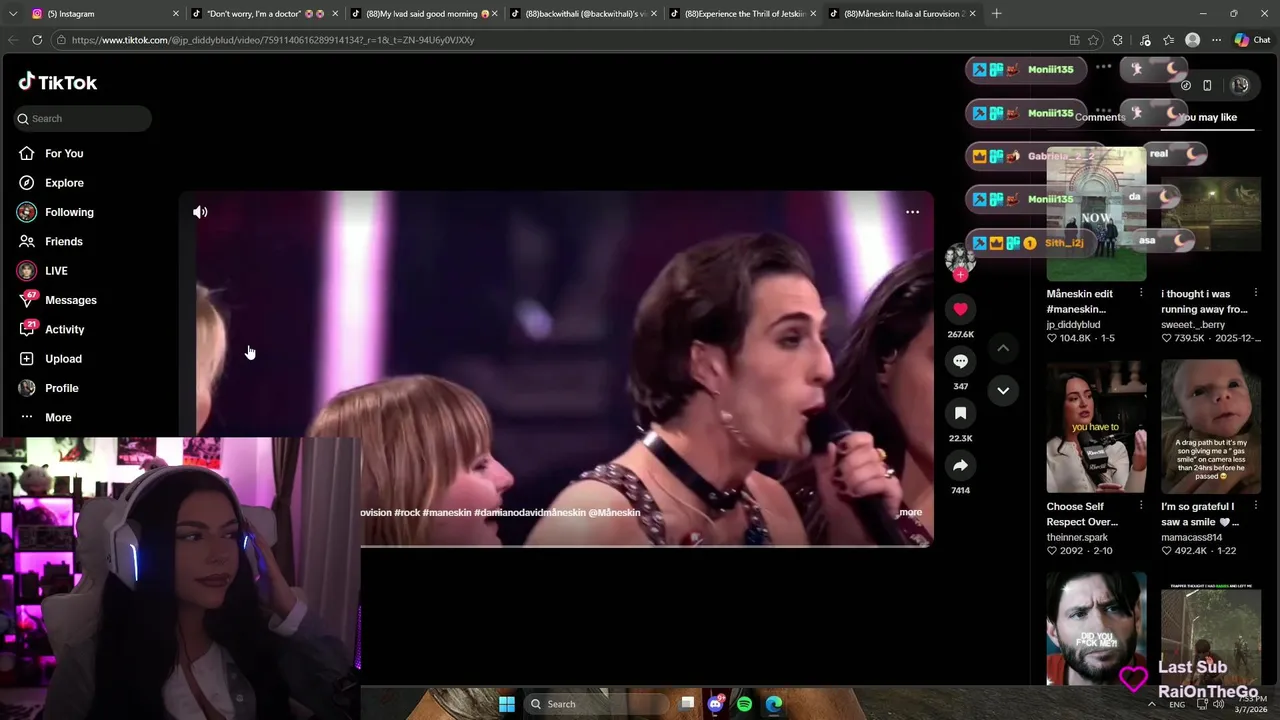
Task: Follow the creator via plus avatar
Action: [x=960, y=275]
